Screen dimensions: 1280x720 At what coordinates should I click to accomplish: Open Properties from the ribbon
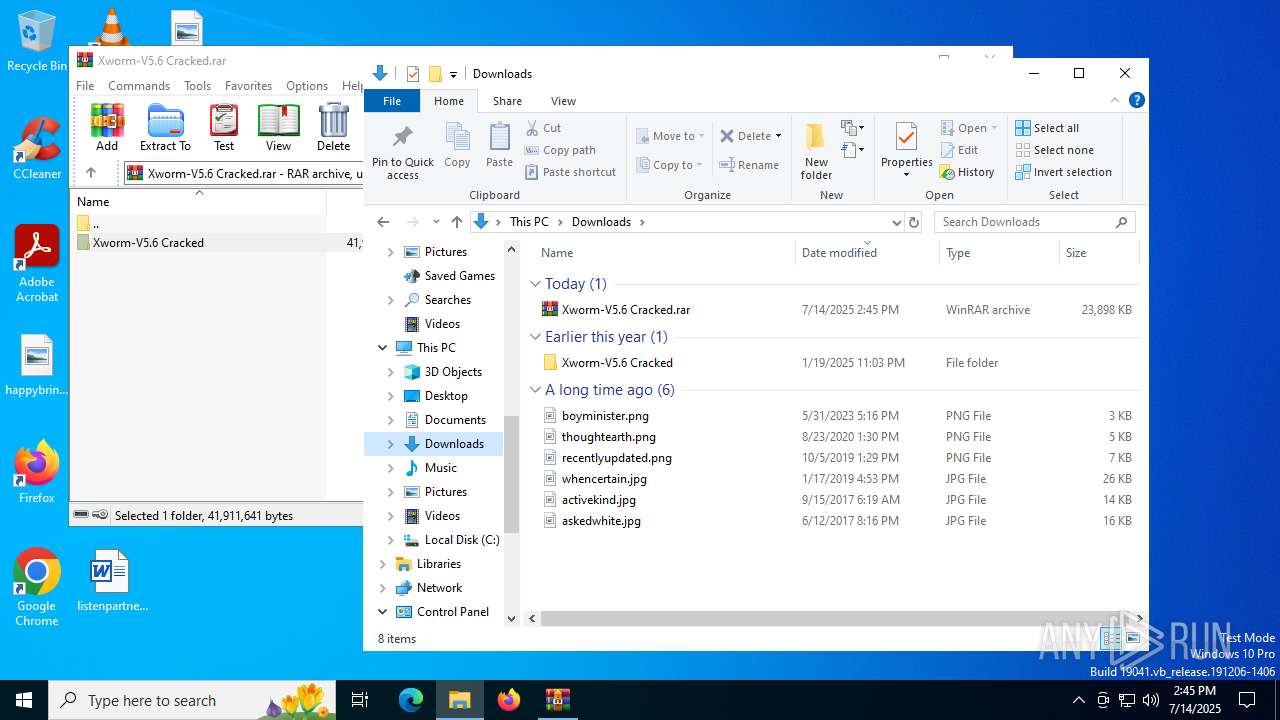pos(906,150)
